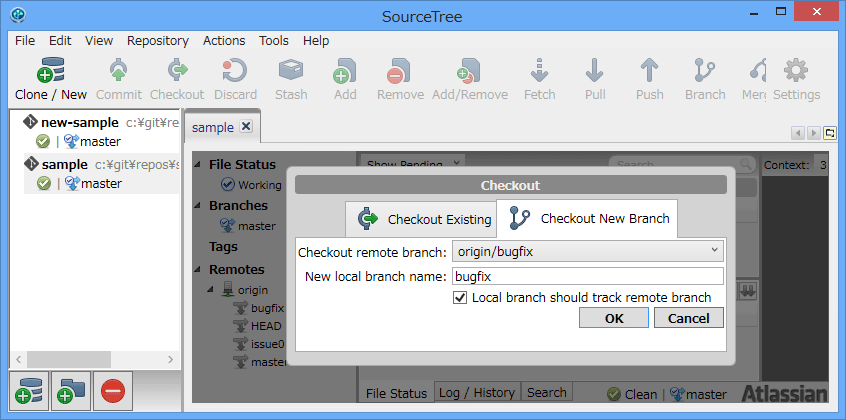Viewport: 846px width, 420px height.
Task: Open the Actions menu
Action: click(x=224, y=40)
